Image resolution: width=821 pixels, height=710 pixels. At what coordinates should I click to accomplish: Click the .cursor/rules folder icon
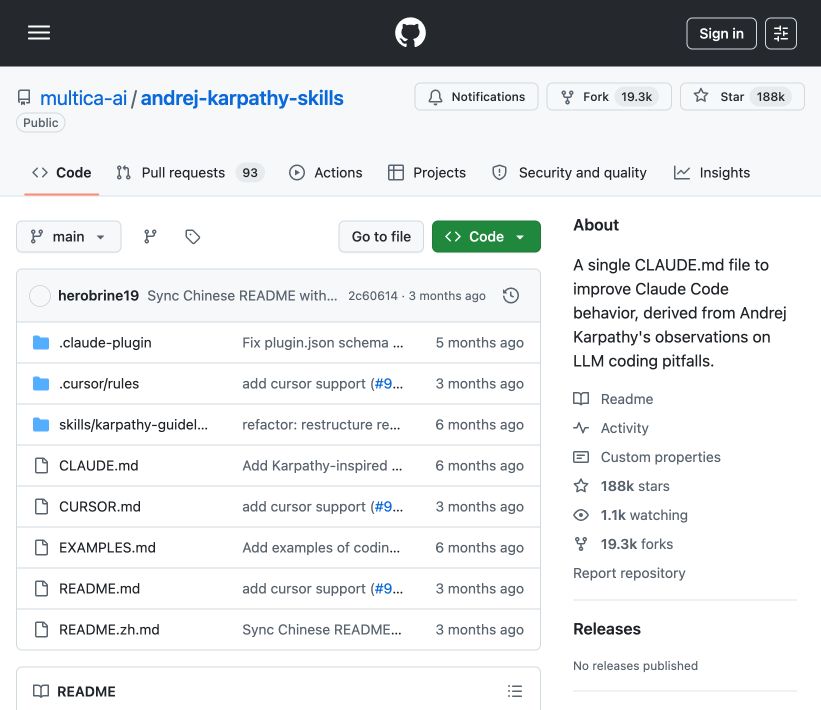pyautogui.click(x=41, y=384)
